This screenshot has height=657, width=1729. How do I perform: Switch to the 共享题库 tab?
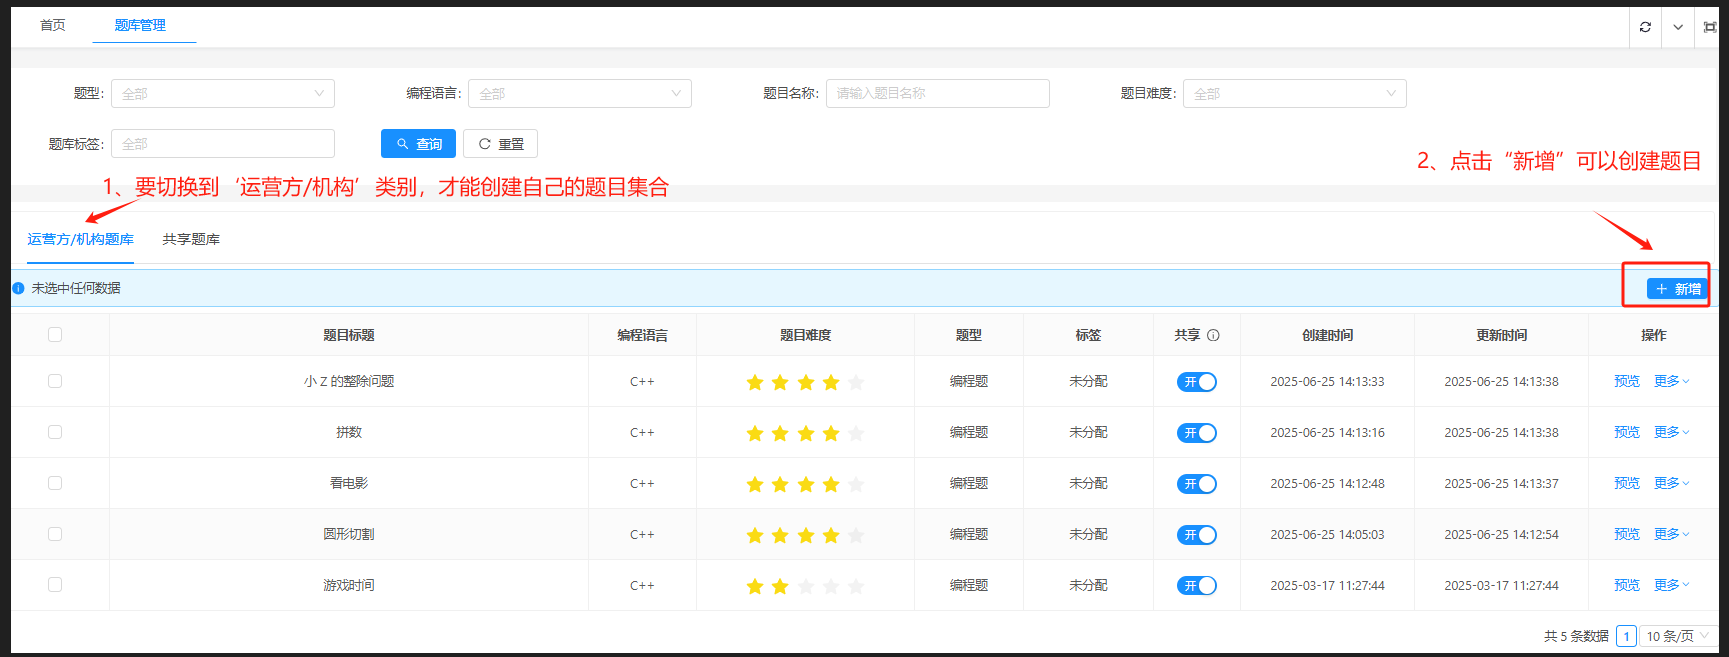coord(191,239)
